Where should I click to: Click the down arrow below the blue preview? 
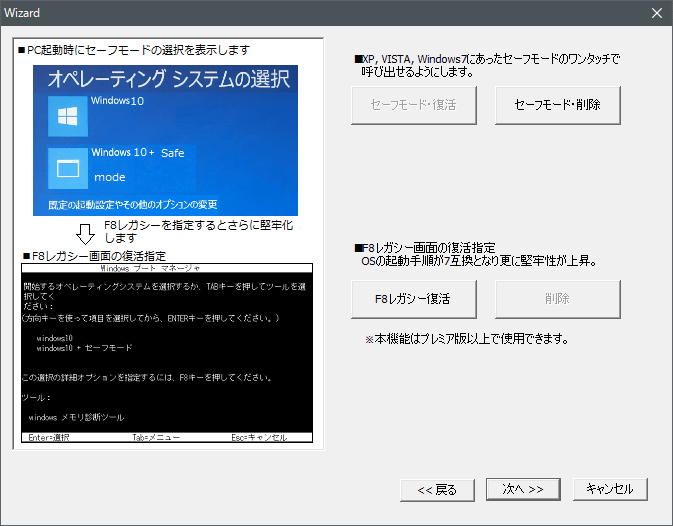(x=85, y=234)
